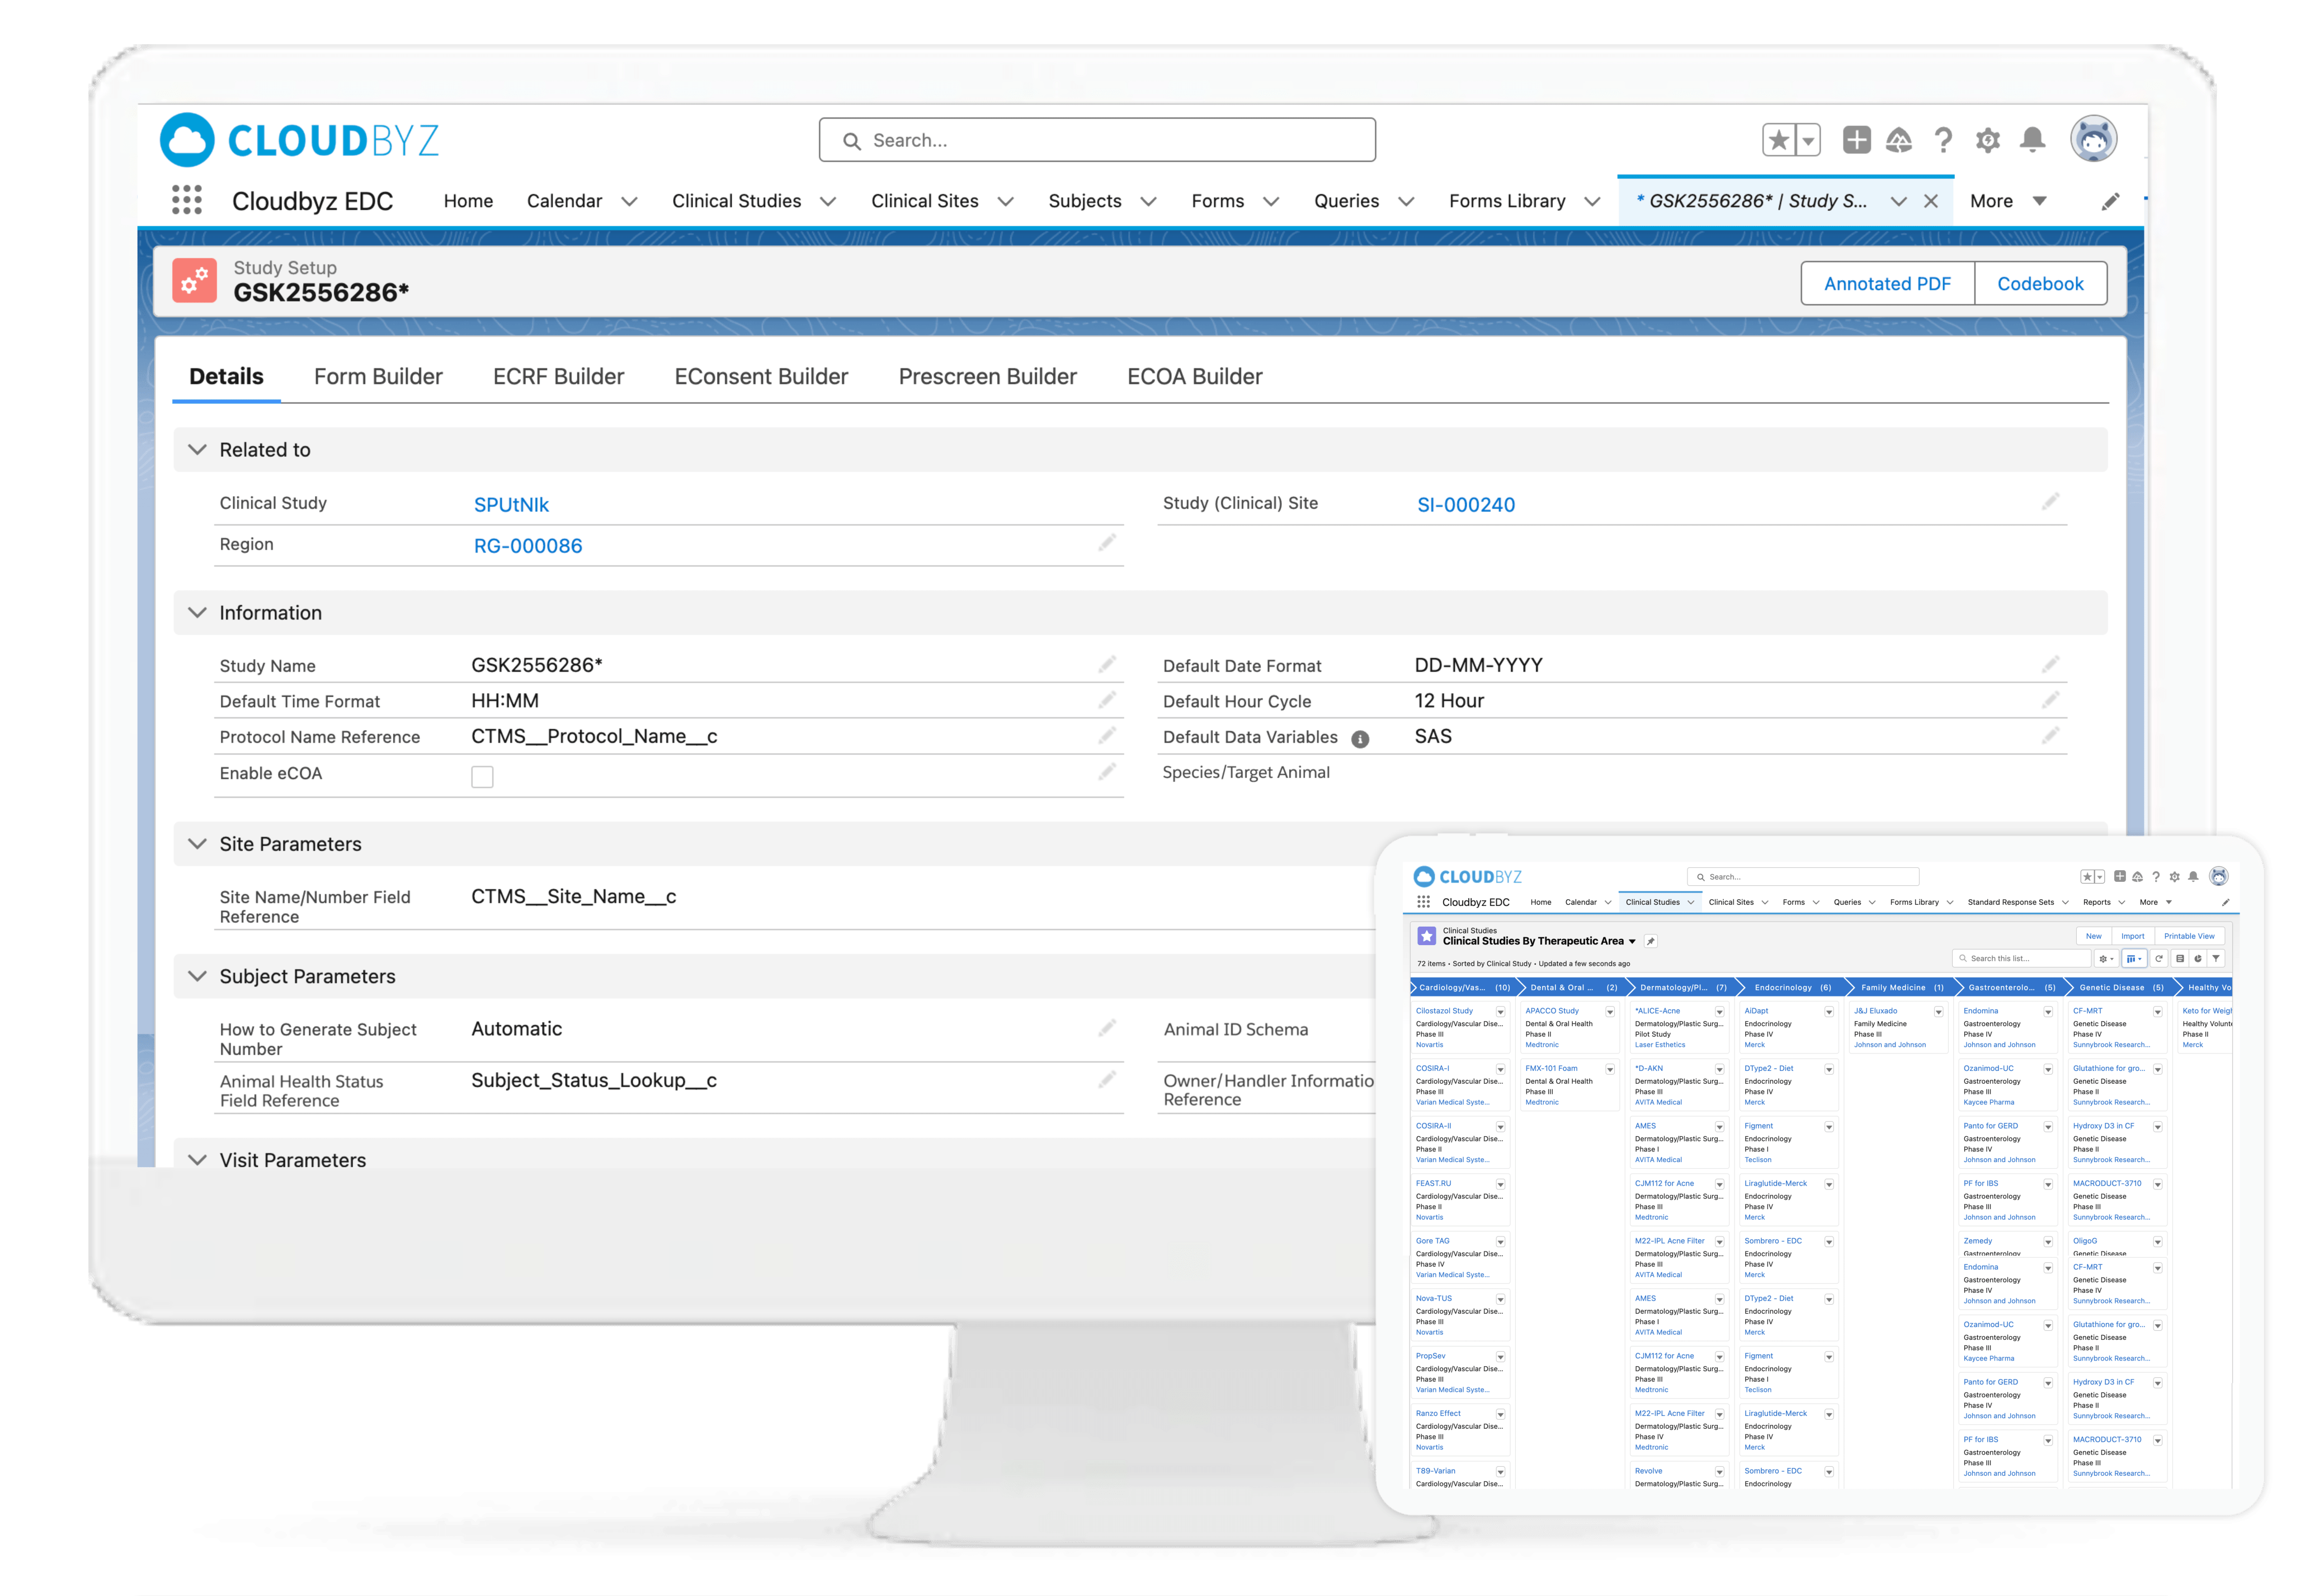Edit the Enable eCOA field pencil icon
Viewport: 2305px width, 1596px height.
[x=1107, y=772]
